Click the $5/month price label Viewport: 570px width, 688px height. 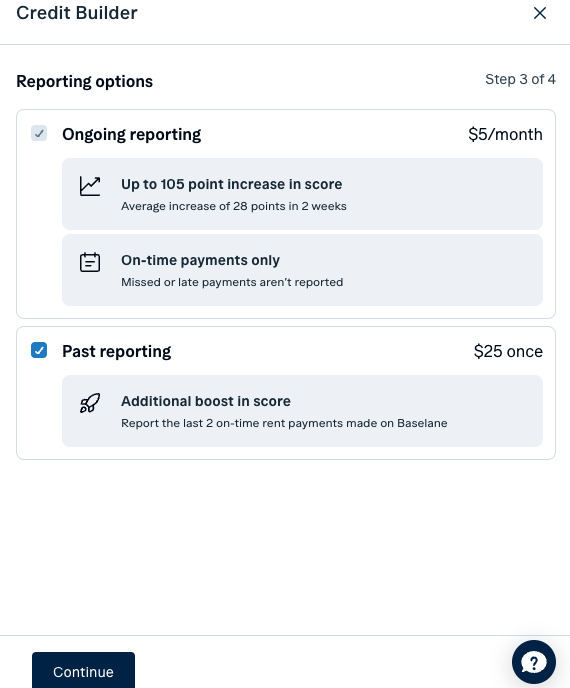coord(505,134)
